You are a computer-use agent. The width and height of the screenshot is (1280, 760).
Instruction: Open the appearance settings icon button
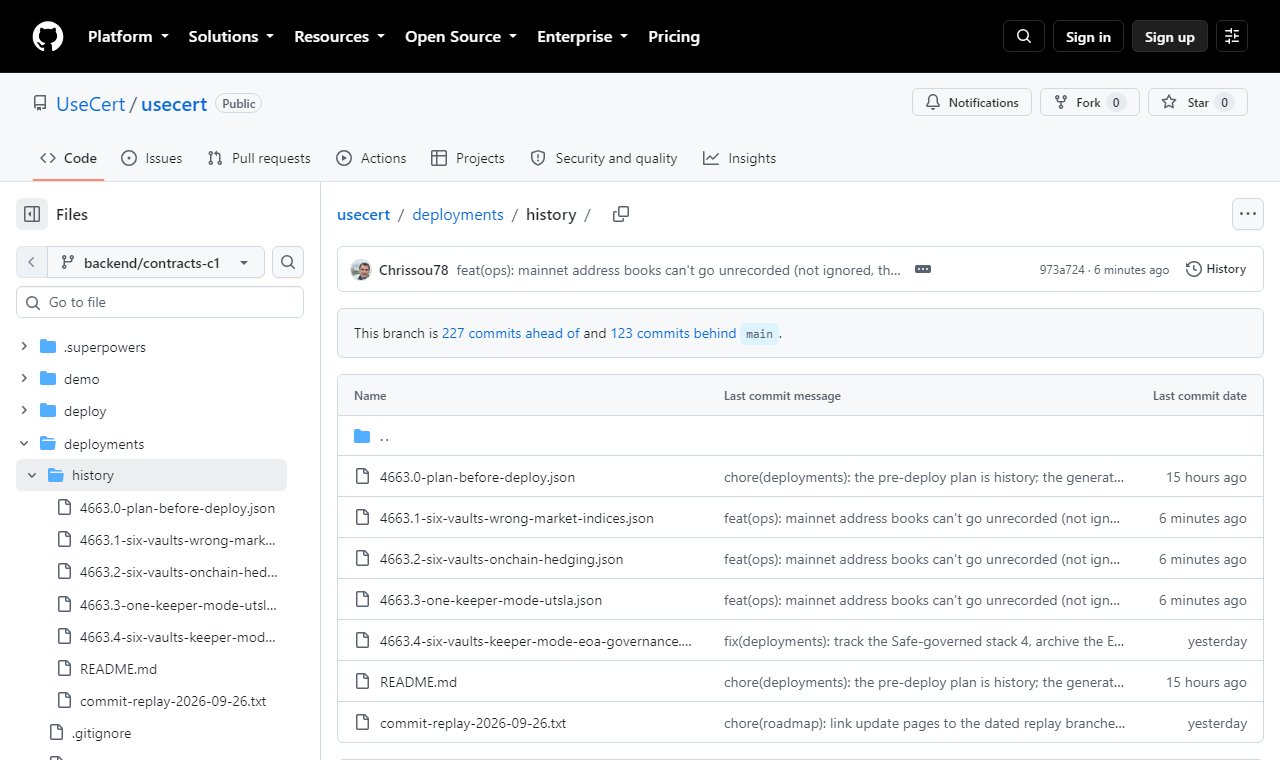pyautogui.click(x=1232, y=37)
